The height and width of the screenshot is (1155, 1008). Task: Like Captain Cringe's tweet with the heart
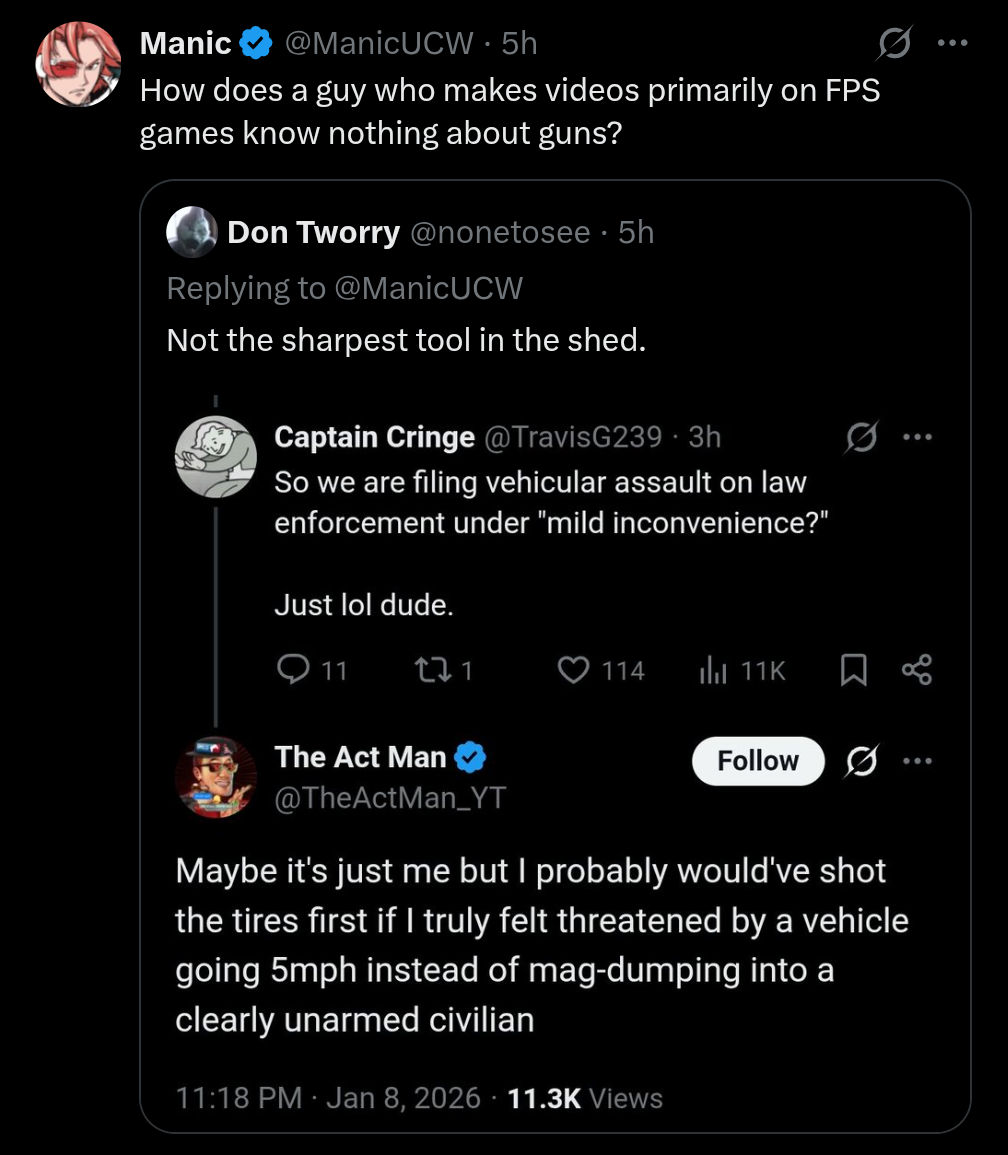[x=573, y=670]
